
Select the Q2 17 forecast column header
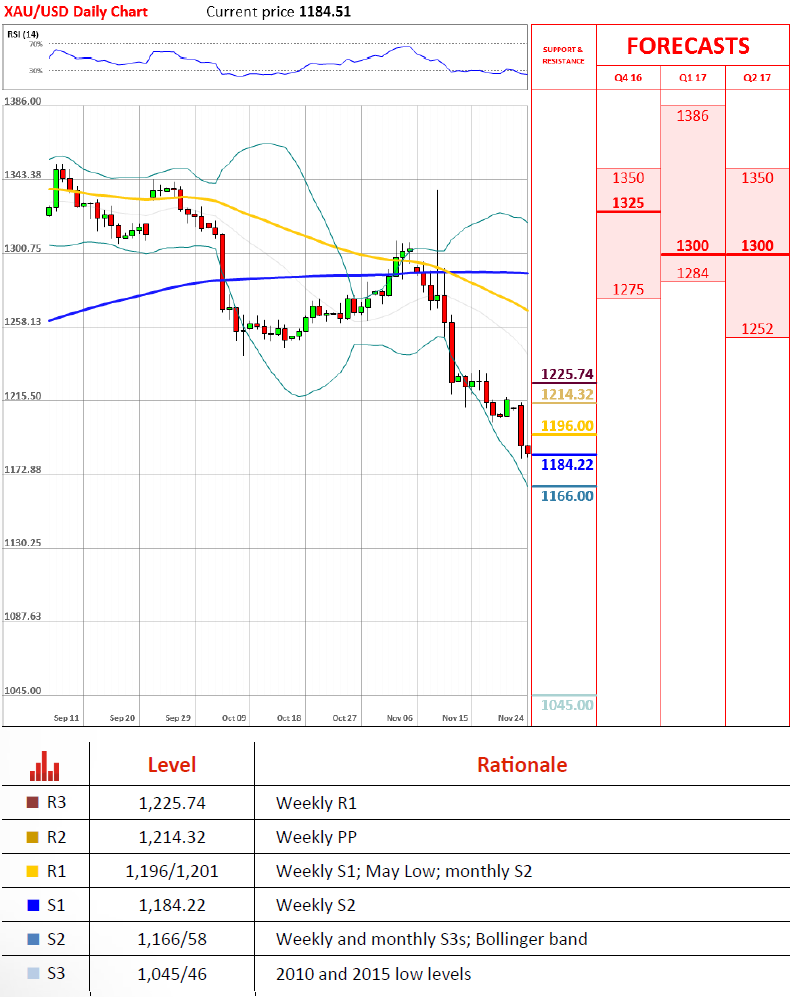[757, 78]
